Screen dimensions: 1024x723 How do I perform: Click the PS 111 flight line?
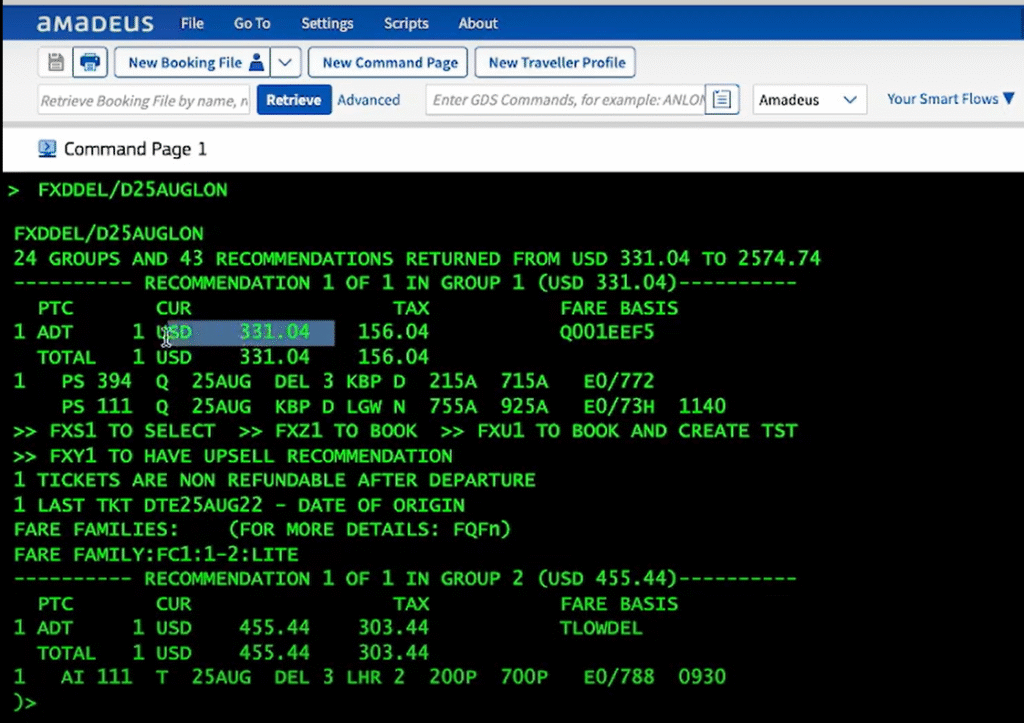pyautogui.click(x=393, y=406)
